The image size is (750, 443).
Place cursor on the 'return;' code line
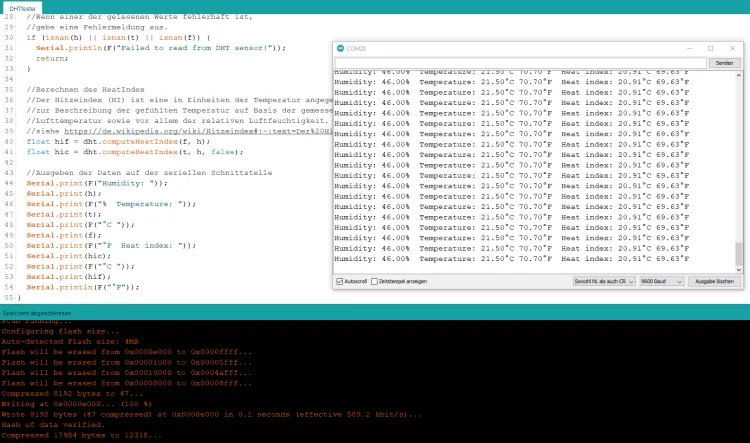point(52,59)
